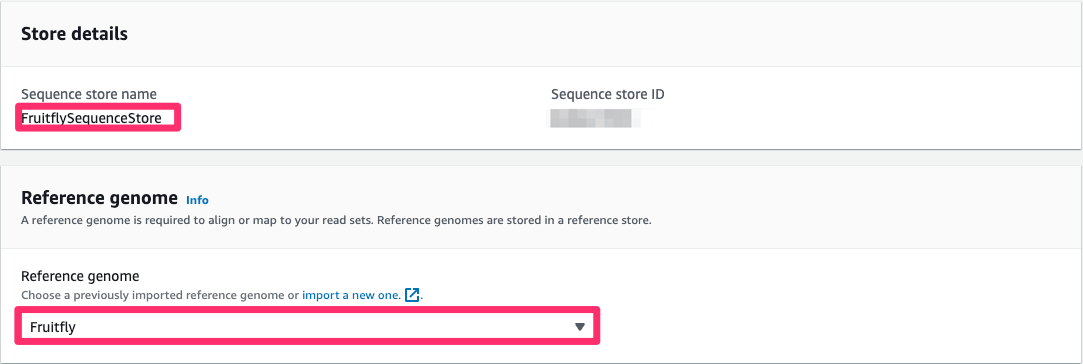Click the Sequence store name label

click(89, 94)
